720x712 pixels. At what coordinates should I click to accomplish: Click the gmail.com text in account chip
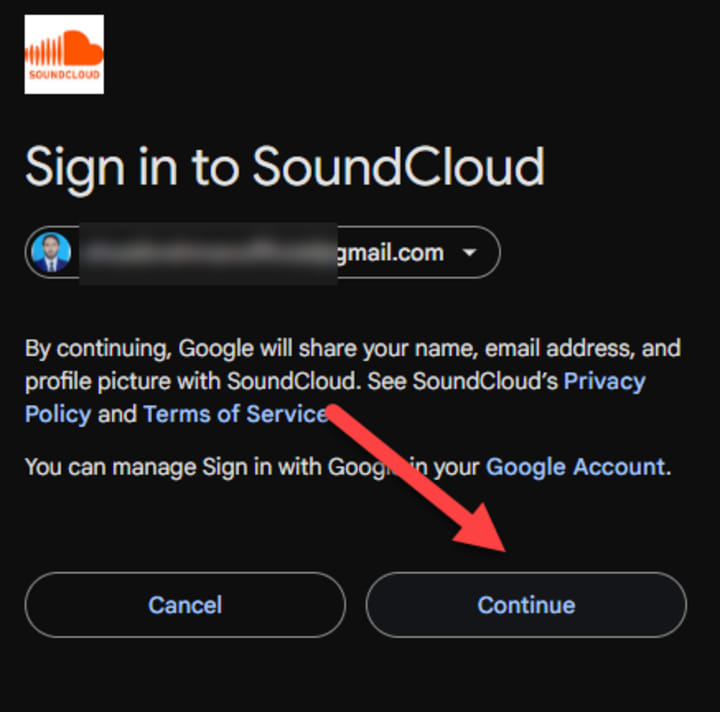(x=391, y=253)
